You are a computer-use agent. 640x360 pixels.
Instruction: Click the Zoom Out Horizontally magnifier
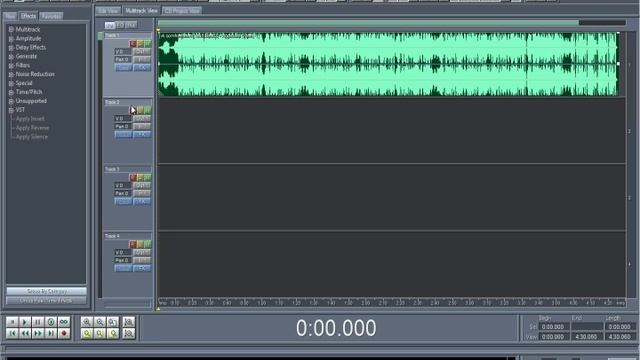pos(100,322)
